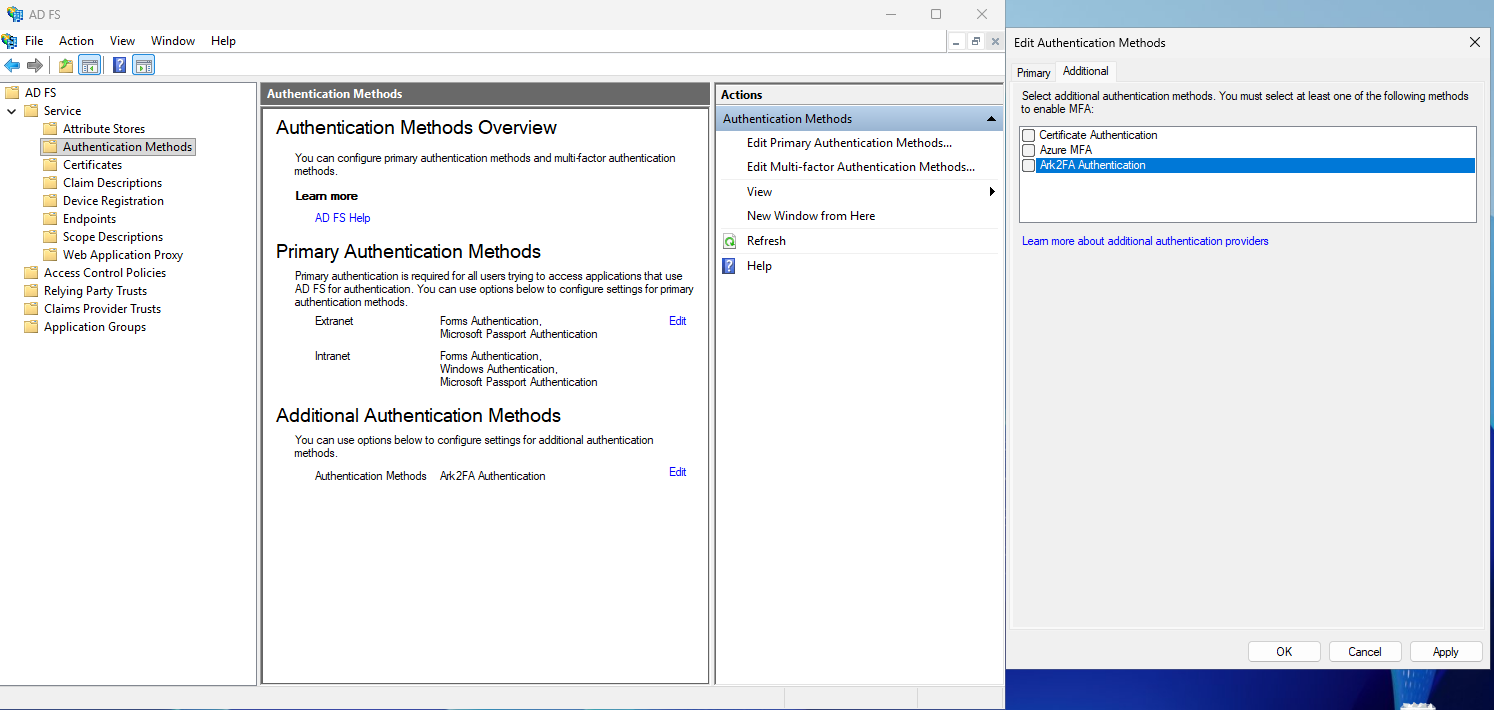Image resolution: width=1494 pixels, height=710 pixels.
Task: Switch to the Primary tab
Action: coord(1033,73)
